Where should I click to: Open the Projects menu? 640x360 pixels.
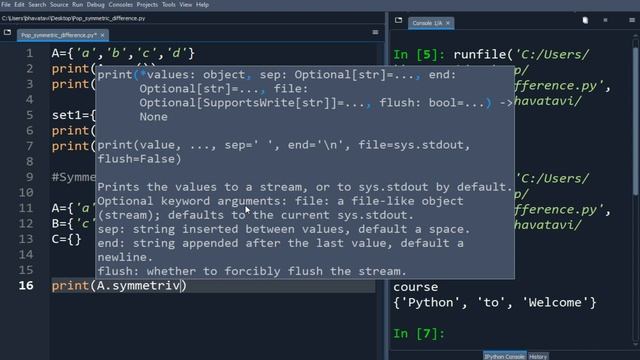[x=147, y=4]
